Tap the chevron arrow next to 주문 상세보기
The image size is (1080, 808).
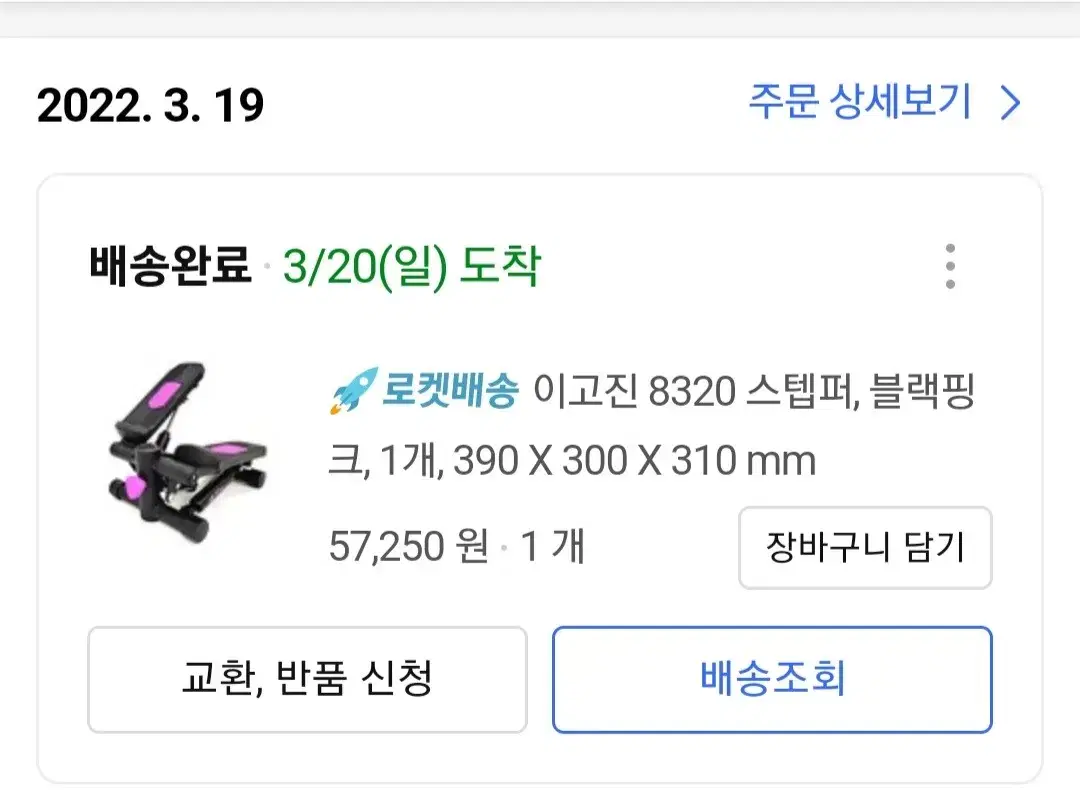(x=1010, y=103)
